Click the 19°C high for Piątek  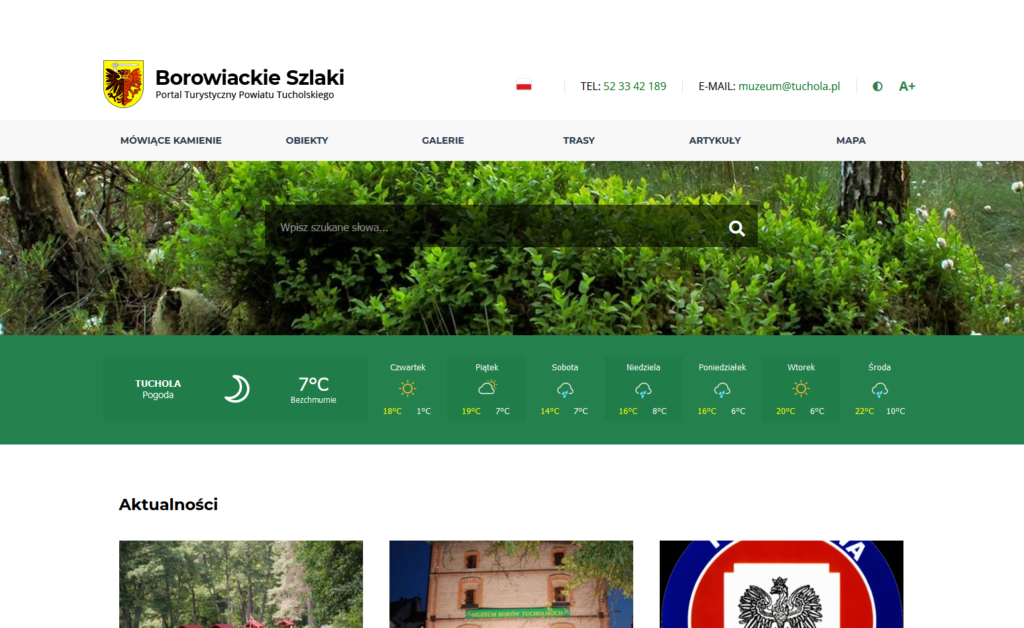pyautogui.click(x=471, y=411)
